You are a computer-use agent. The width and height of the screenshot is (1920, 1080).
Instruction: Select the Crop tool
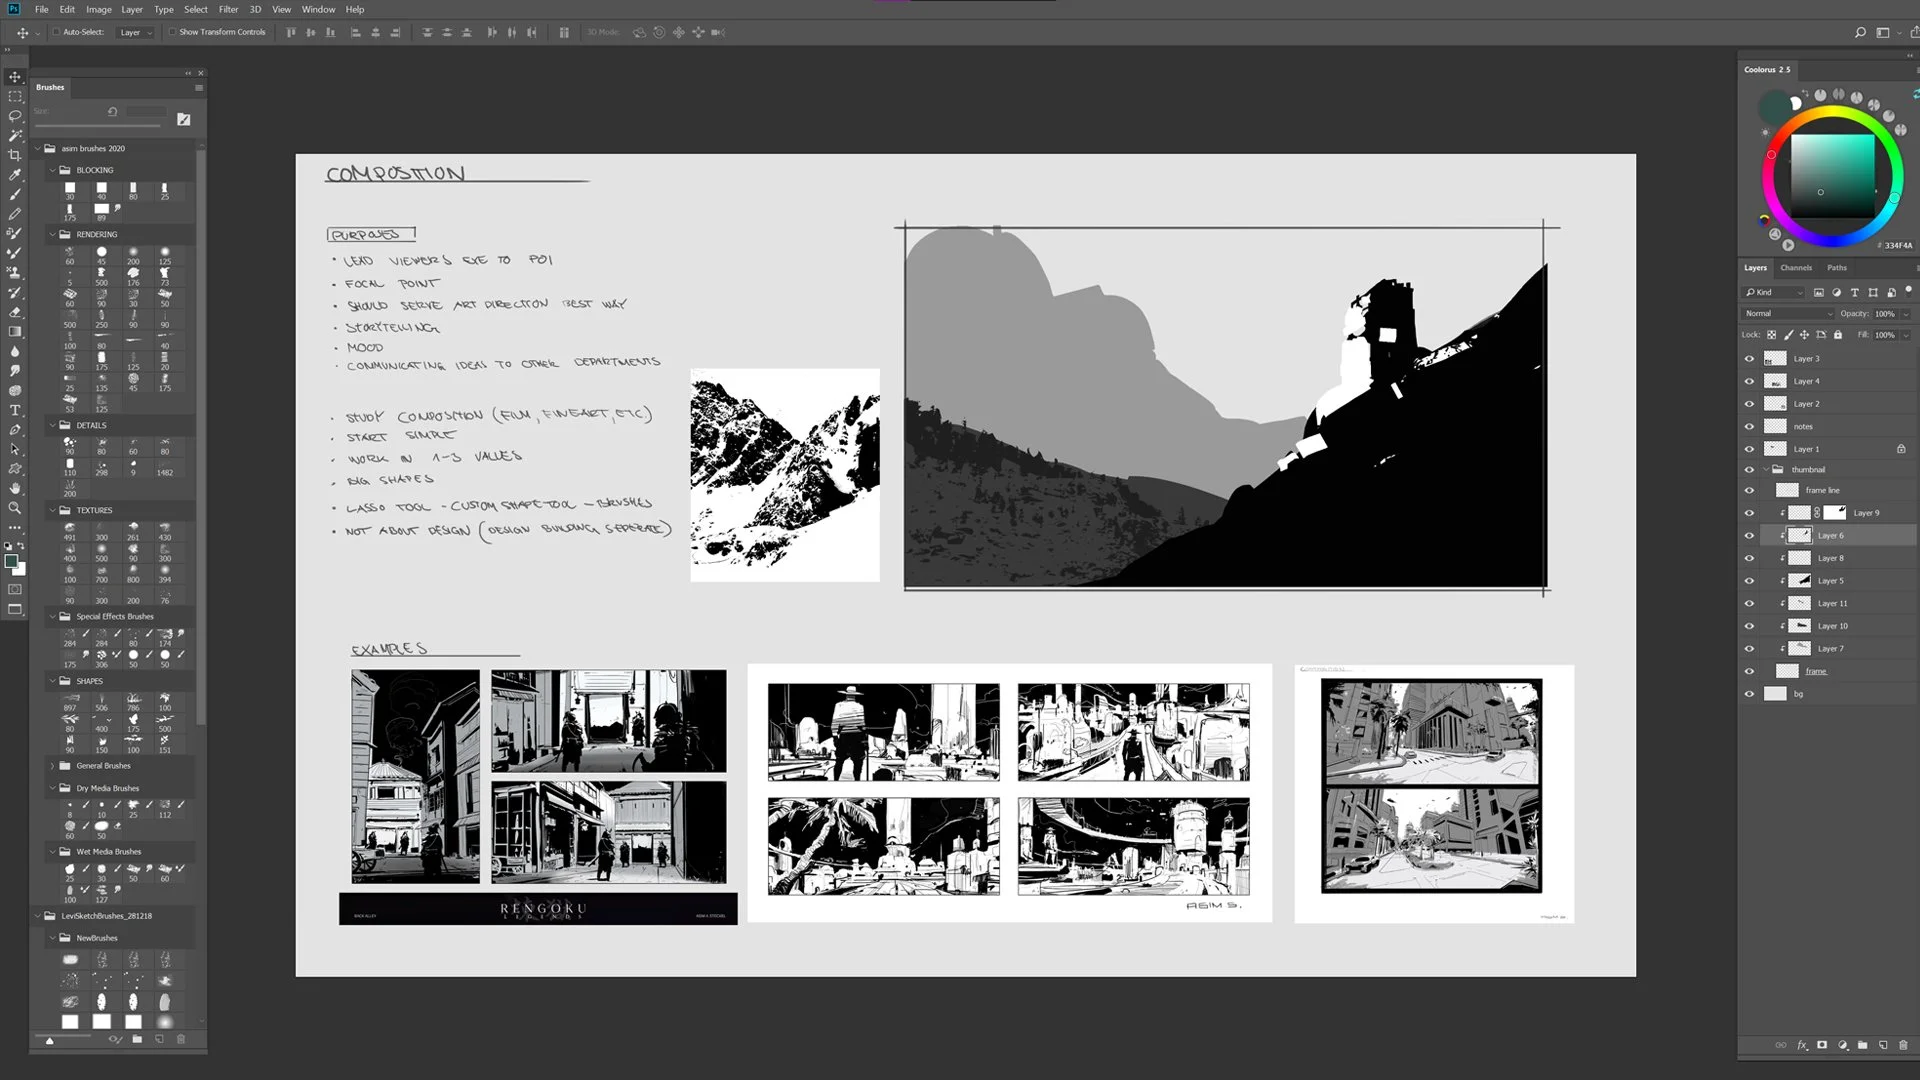click(x=15, y=156)
